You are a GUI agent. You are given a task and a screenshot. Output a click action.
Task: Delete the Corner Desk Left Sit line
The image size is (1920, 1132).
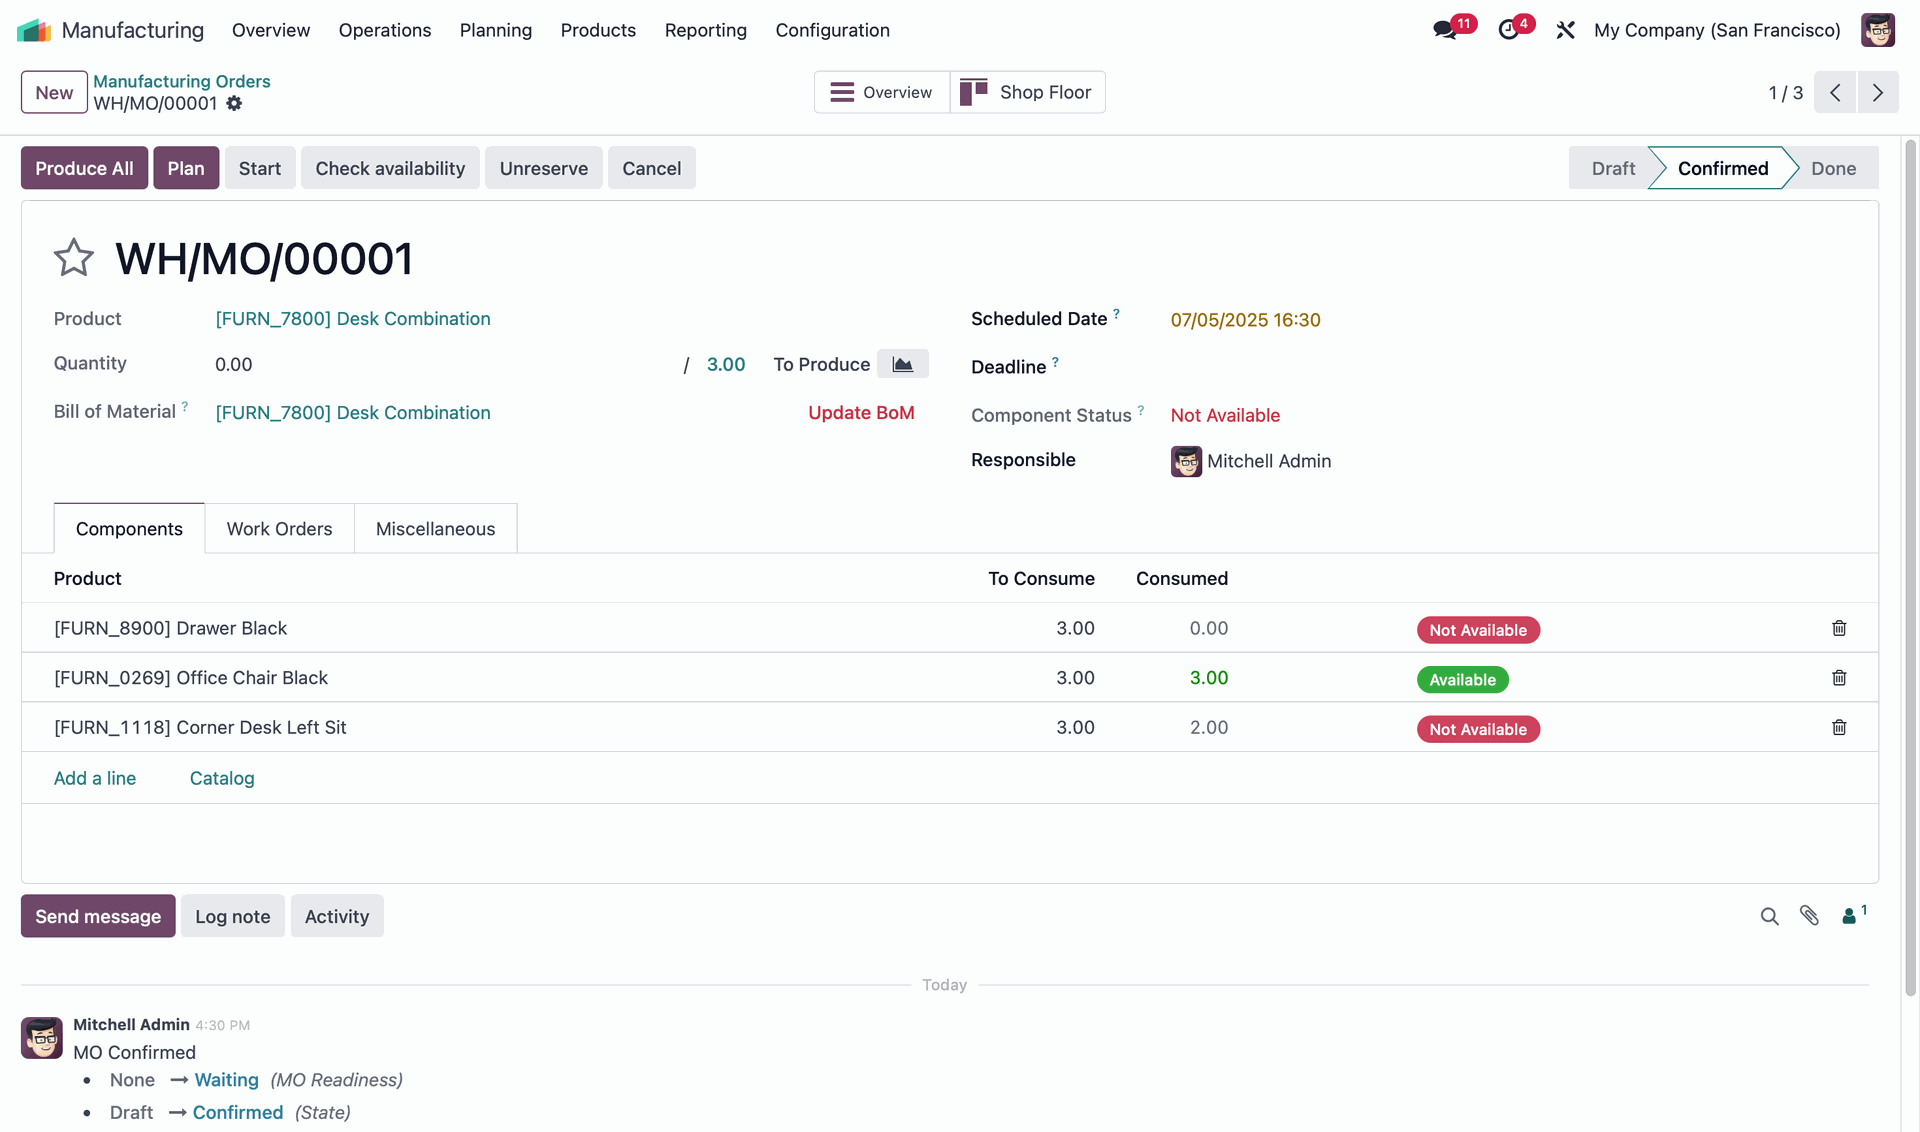1838,727
